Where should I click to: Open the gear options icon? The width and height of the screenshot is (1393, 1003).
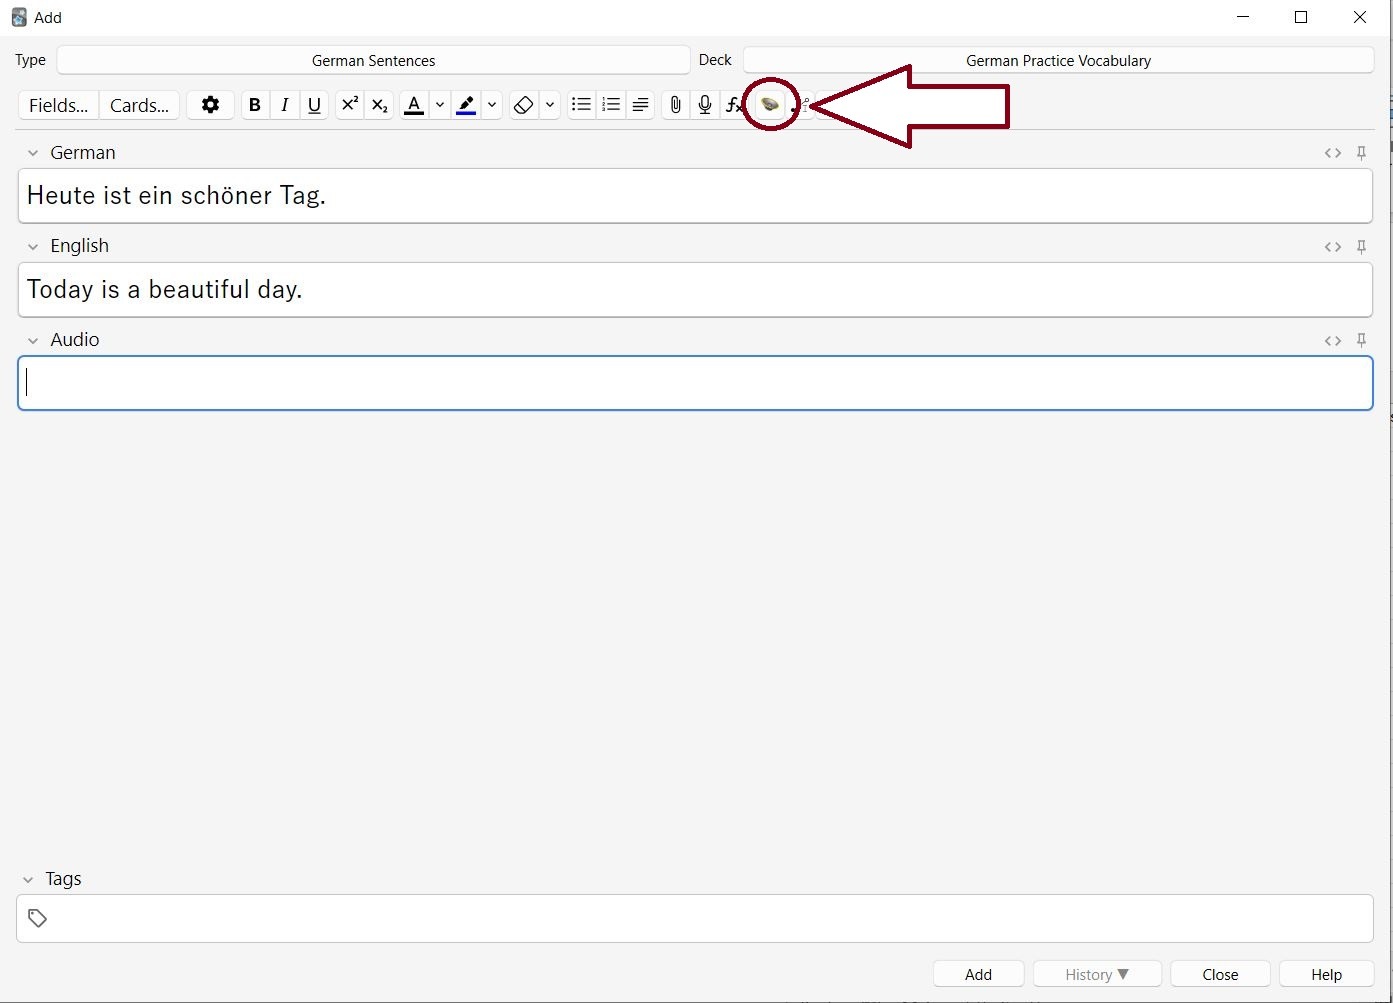point(210,105)
